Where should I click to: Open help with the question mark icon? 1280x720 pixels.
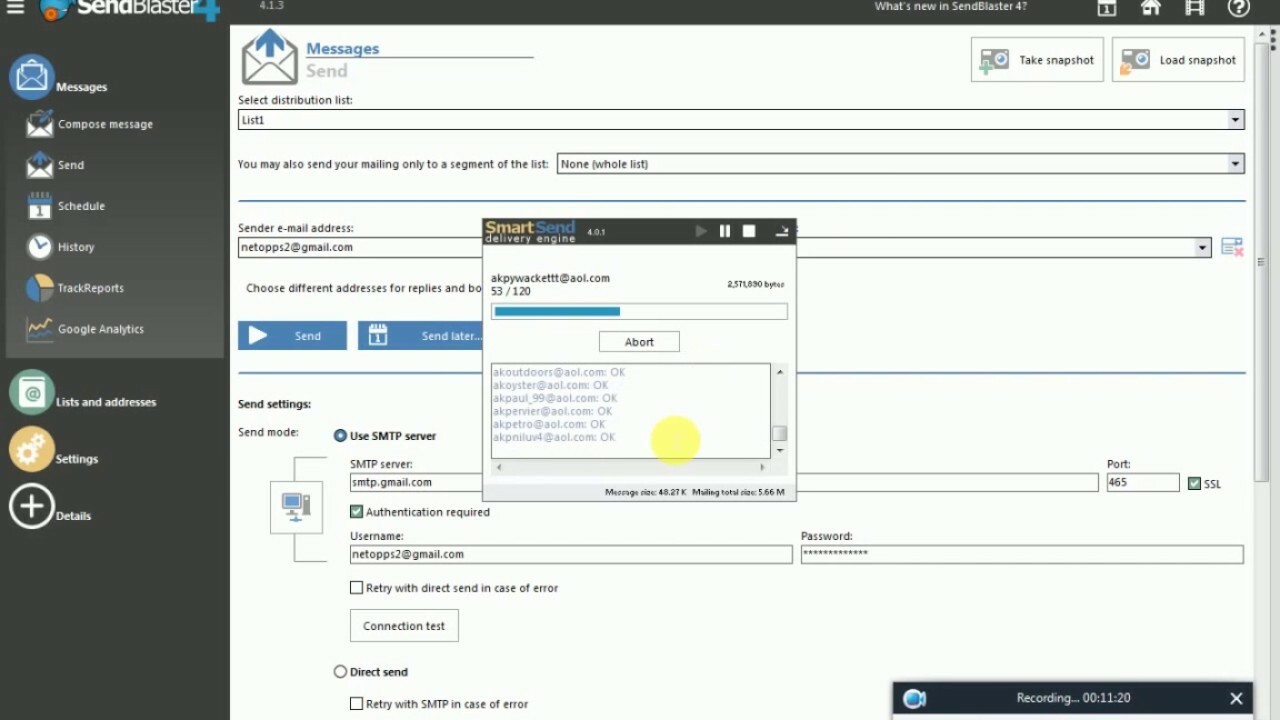(x=1238, y=8)
